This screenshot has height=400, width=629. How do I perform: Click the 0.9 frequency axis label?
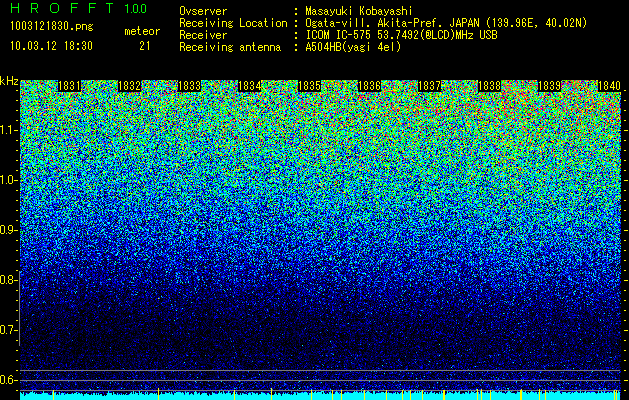point(8,230)
